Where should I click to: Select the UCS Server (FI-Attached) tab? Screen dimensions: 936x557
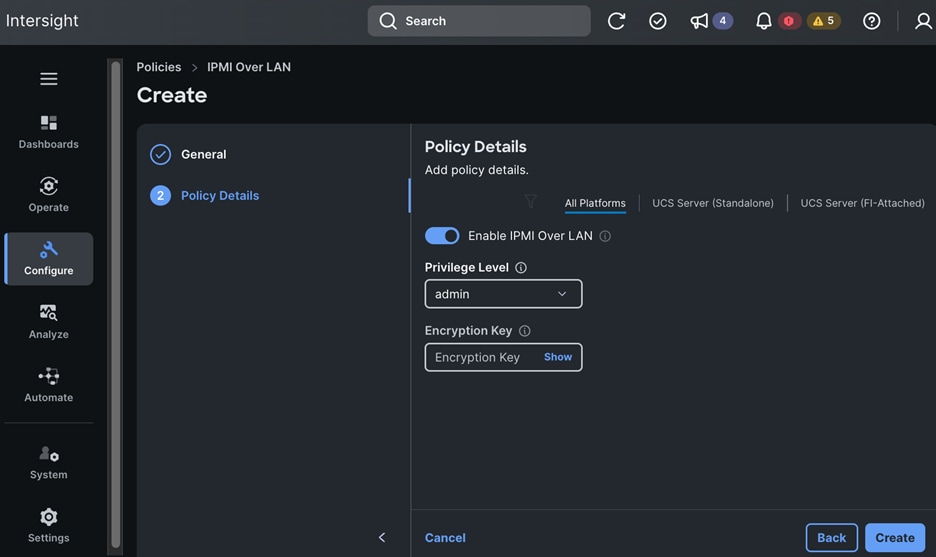pos(862,203)
